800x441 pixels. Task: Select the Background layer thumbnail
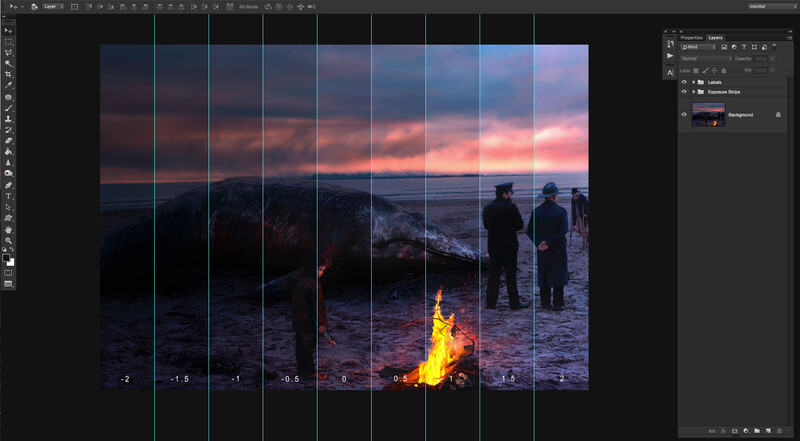(709, 115)
